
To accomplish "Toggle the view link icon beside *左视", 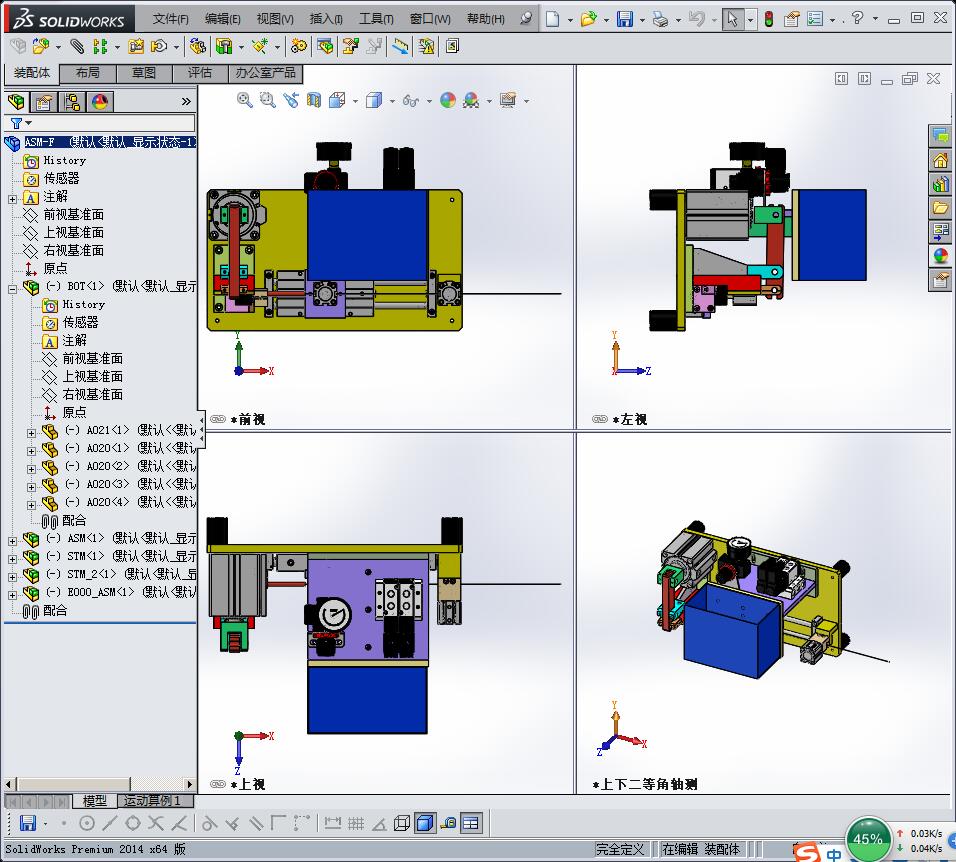I will point(599,419).
